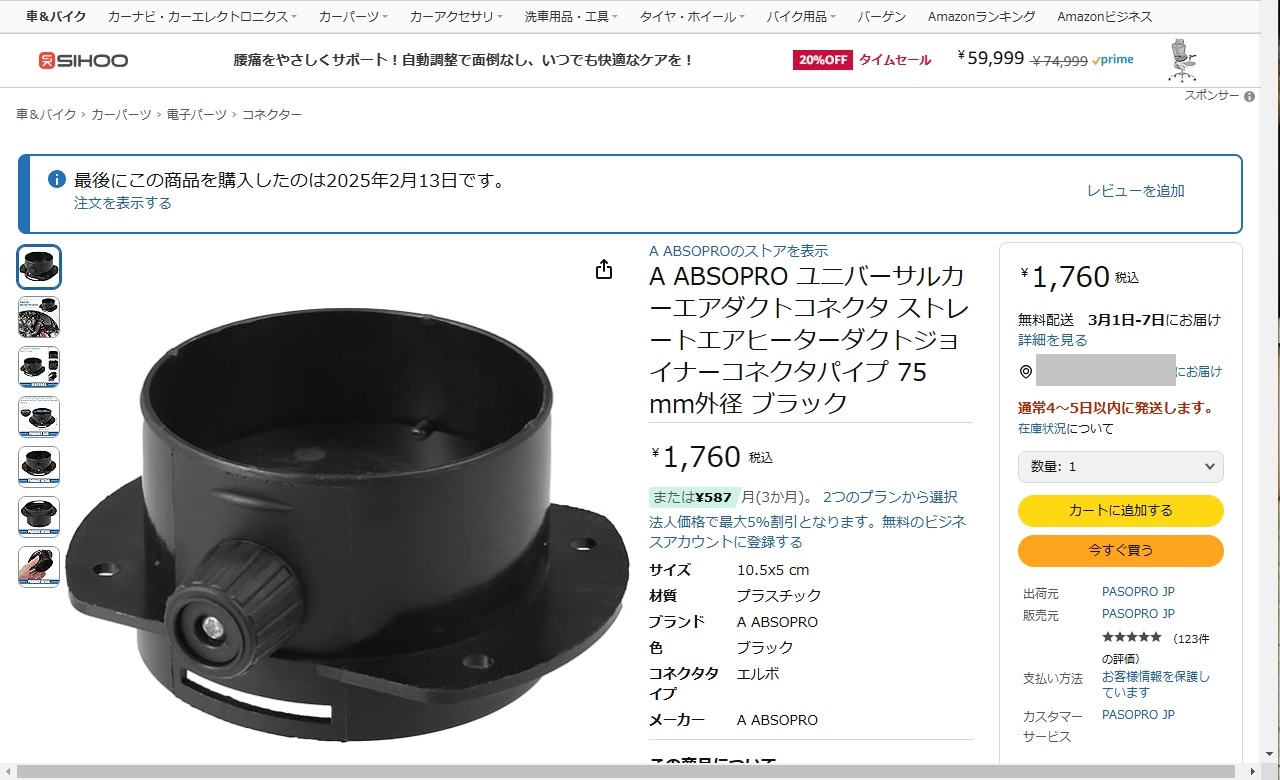Viewport: 1280px width, 780px height.
Task: Click the location pin icon by delivery address
Action: pyautogui.click(x=1025, y=372)
